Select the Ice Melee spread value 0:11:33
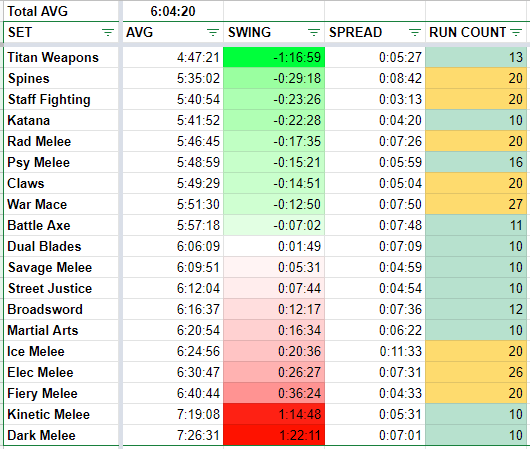 point(375,351)
